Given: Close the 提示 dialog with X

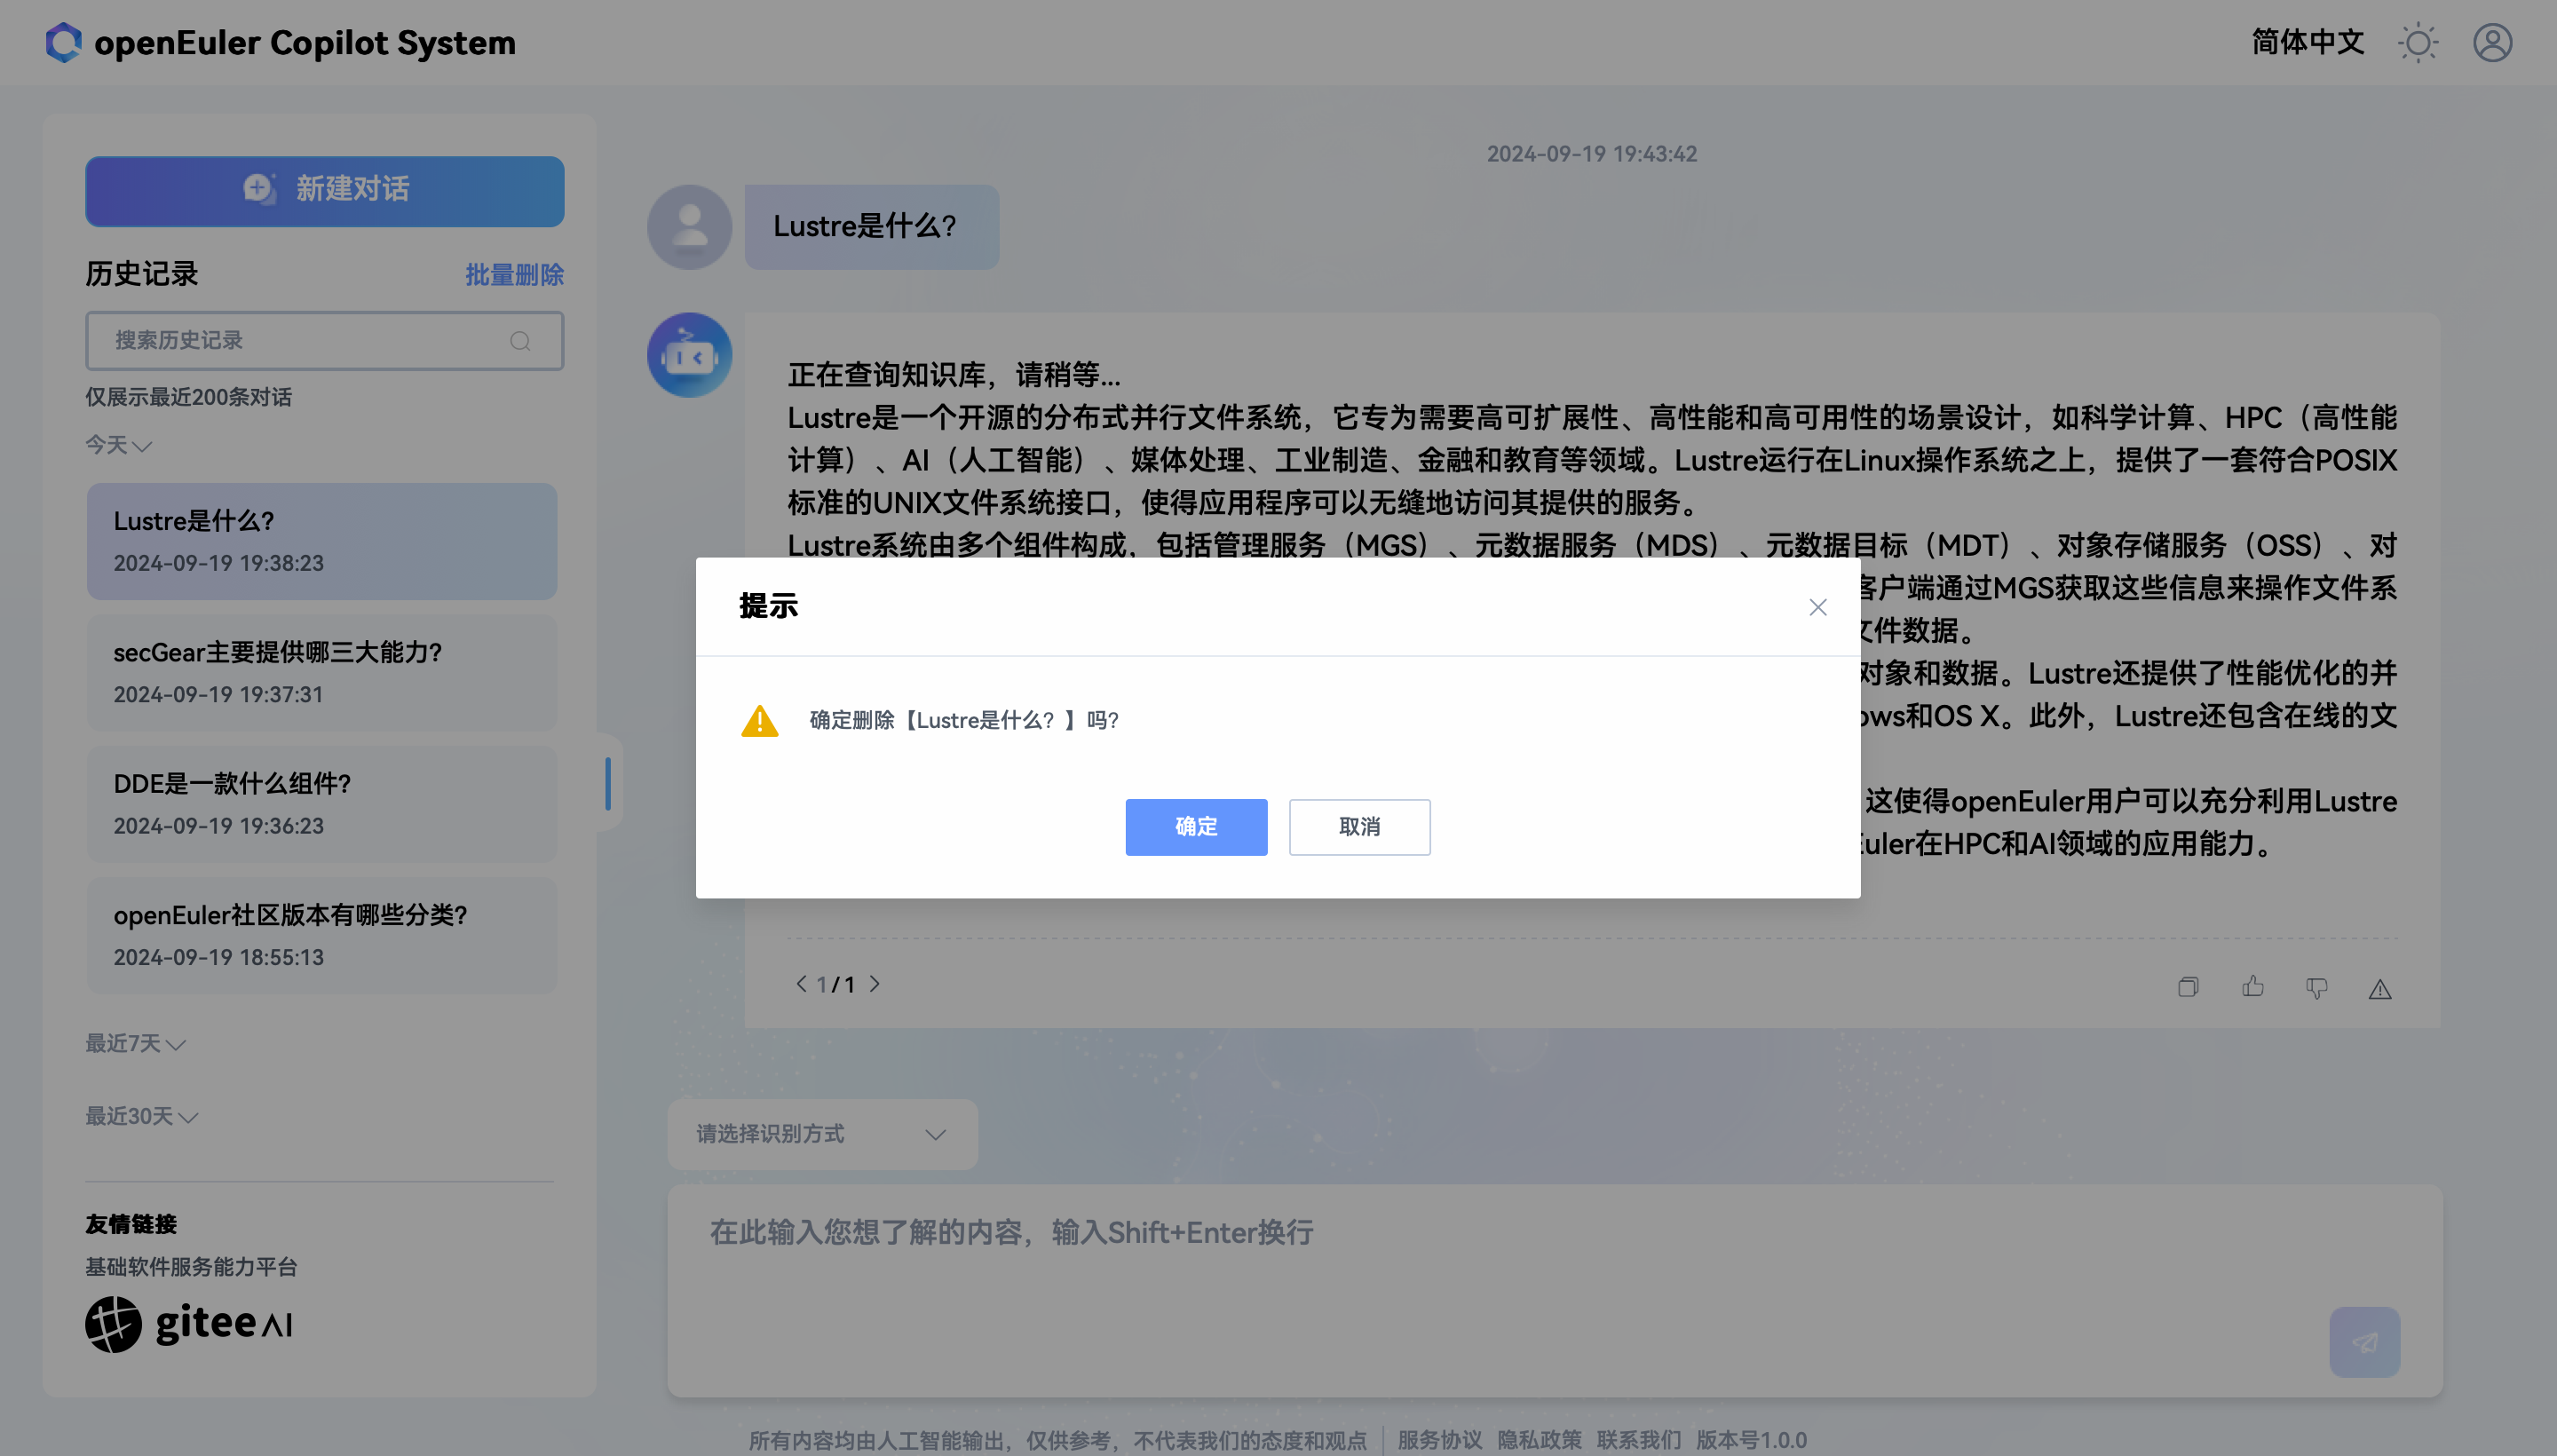Looking at the screenshot, I should (1817, 607).
